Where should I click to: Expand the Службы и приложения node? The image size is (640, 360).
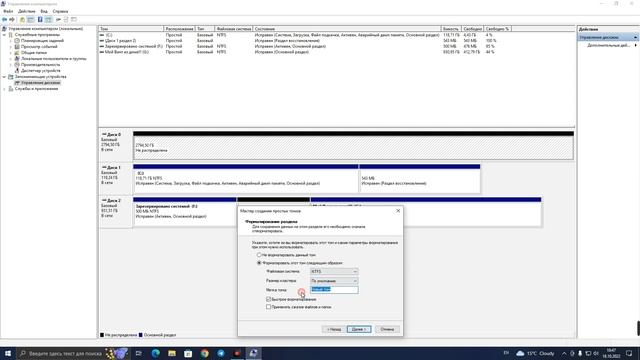[4, 89]
